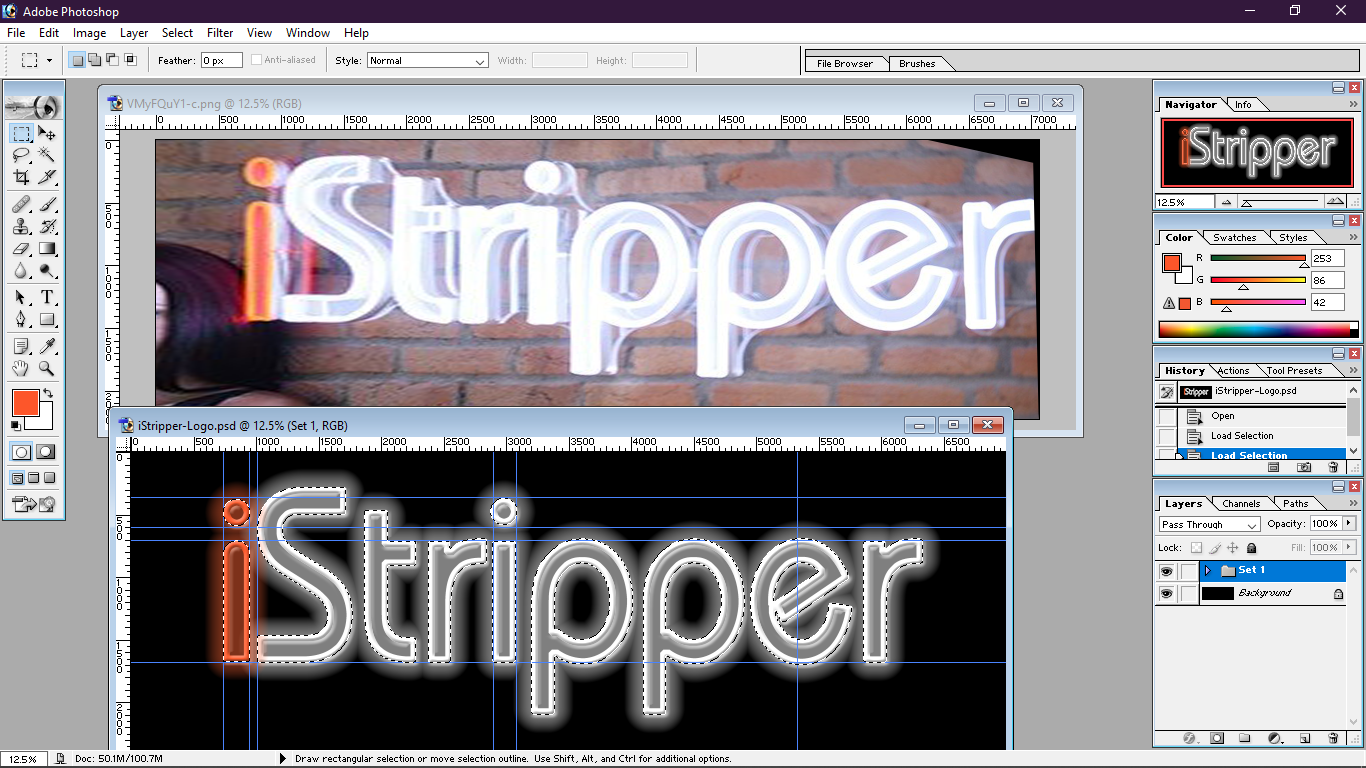
Task: Choose Add to selection mode button
Action: tap(94, 60)
